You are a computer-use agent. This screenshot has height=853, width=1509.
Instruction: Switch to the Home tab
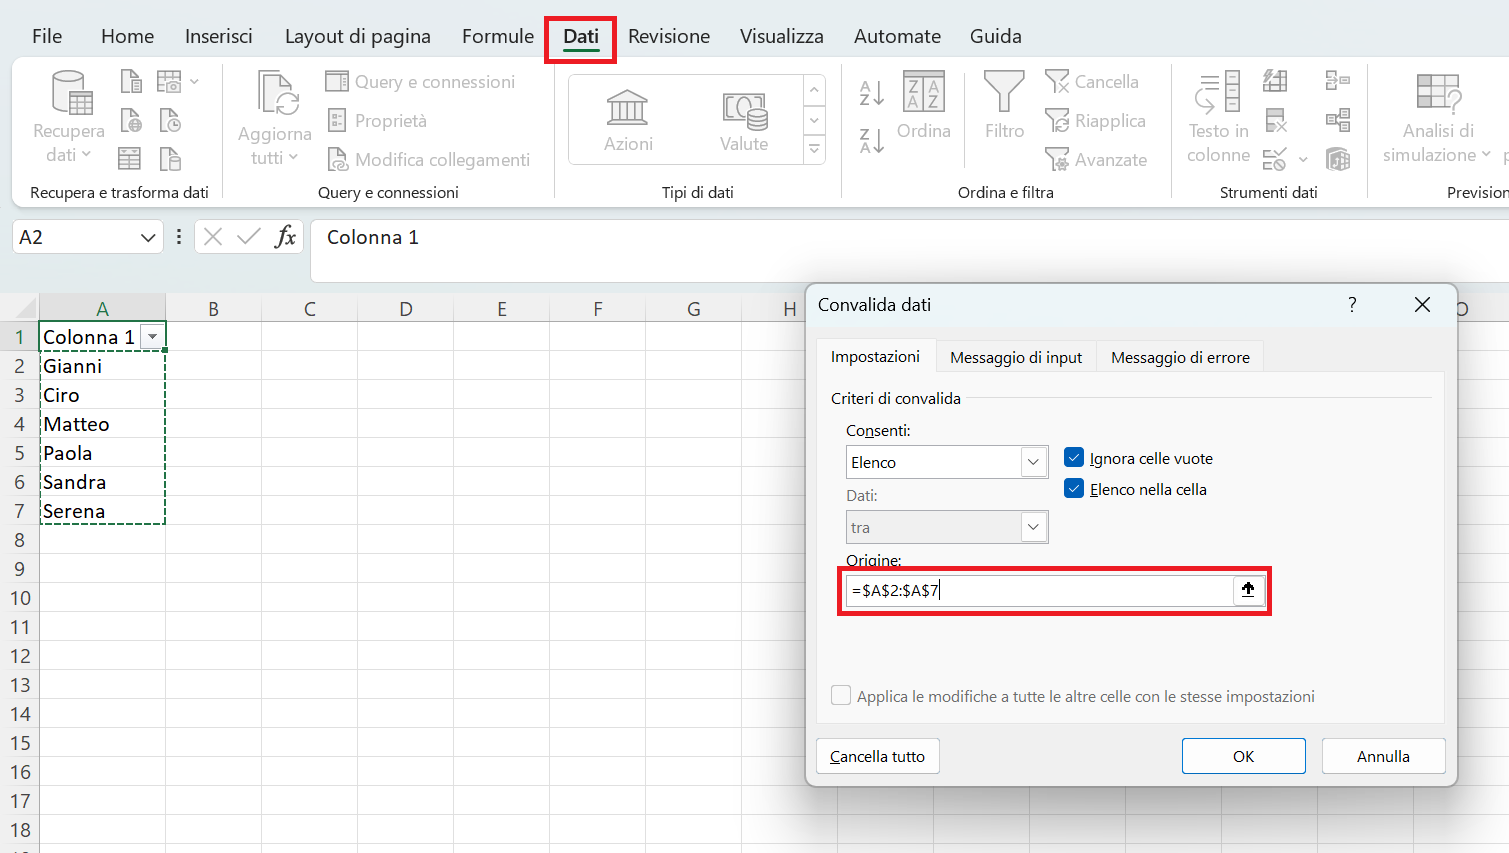128,36
